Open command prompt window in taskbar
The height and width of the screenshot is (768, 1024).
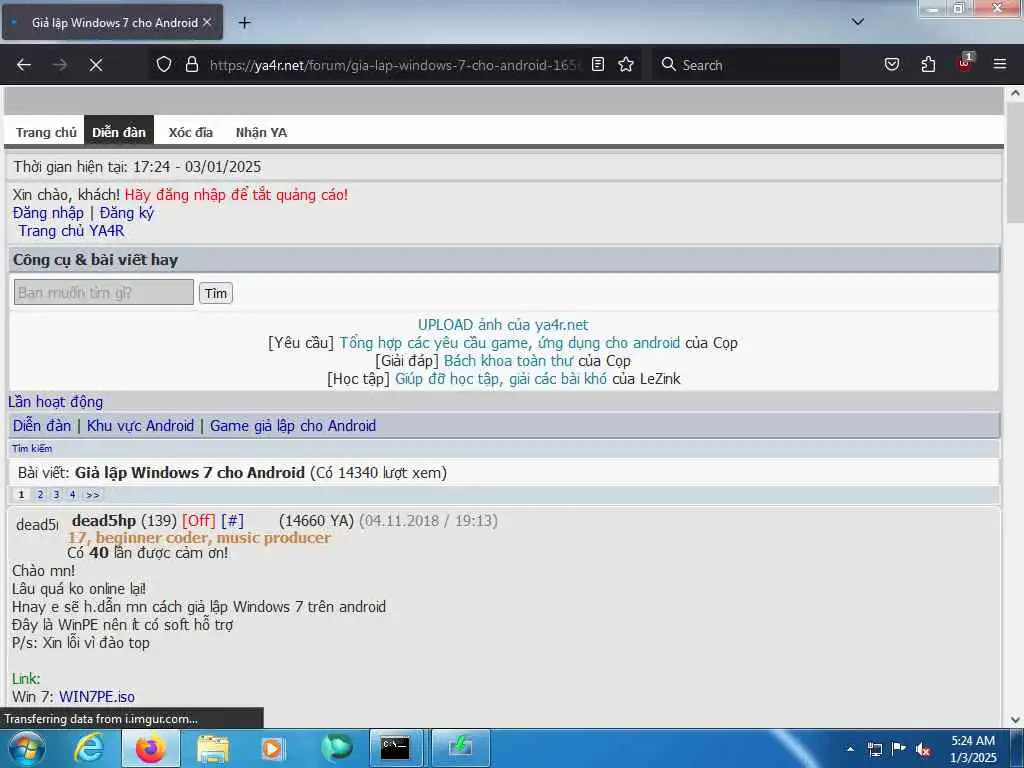(x=395, y=748)
